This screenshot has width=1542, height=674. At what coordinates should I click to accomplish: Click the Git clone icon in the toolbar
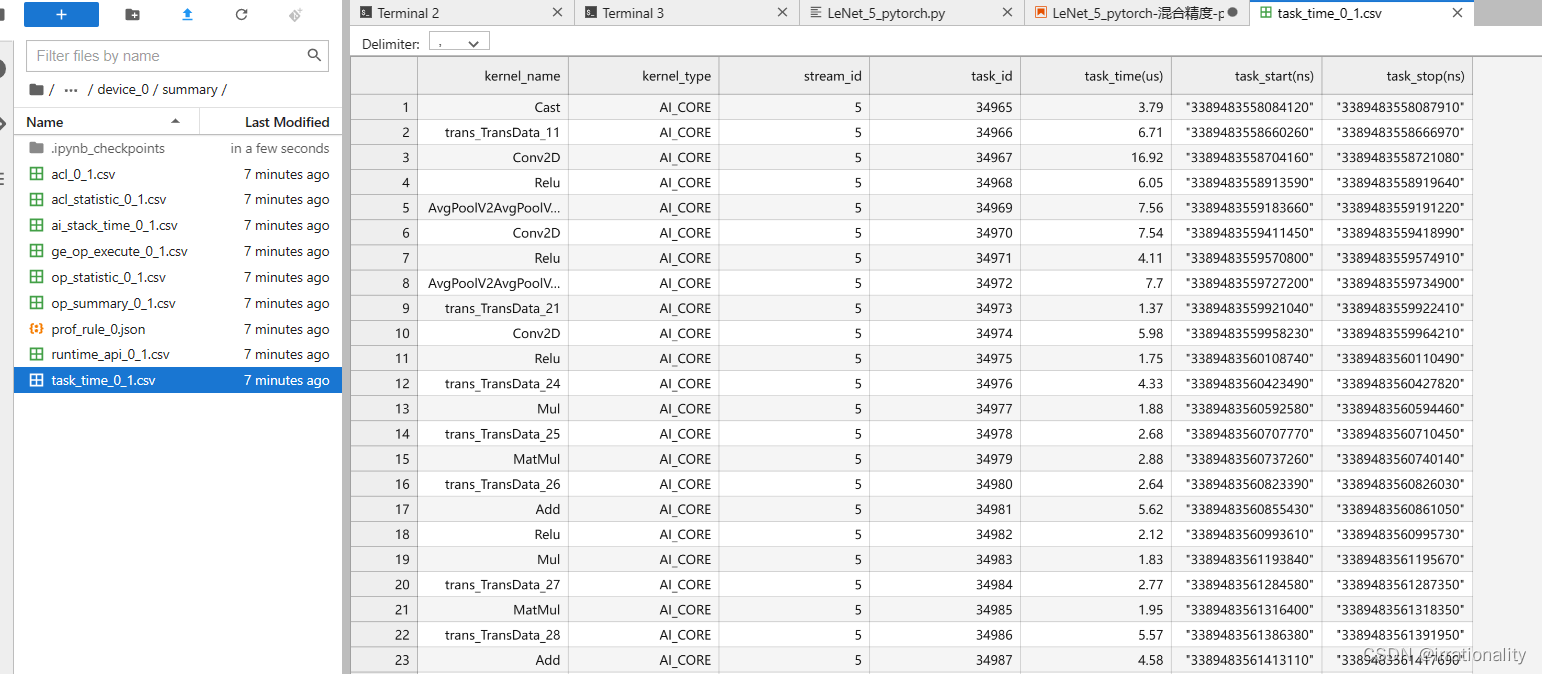click(295, 15)
